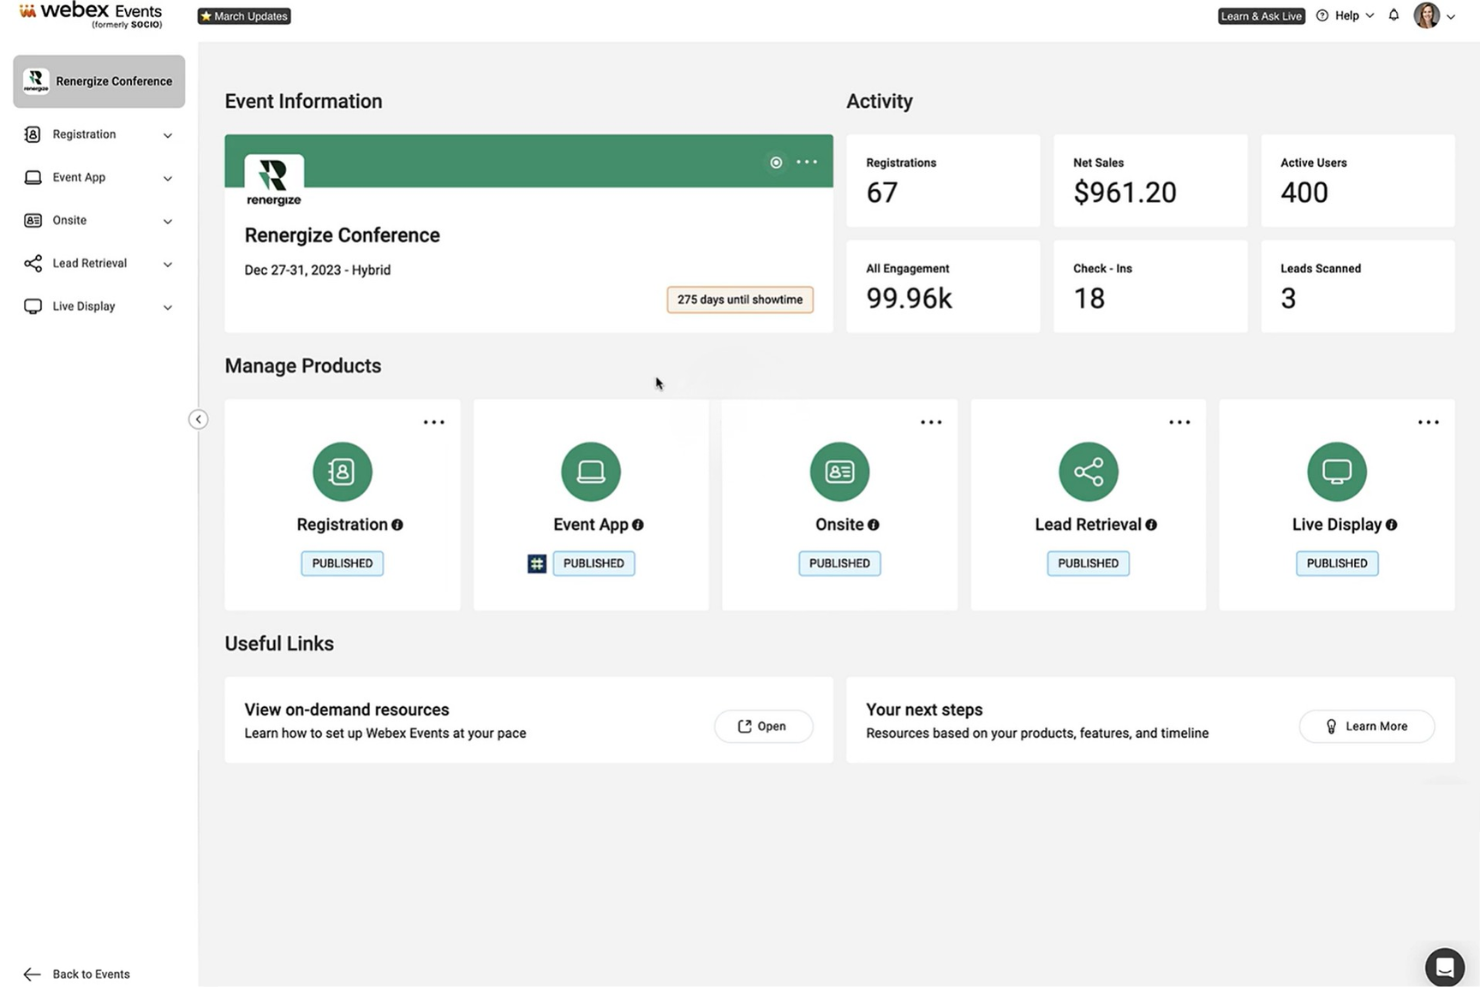Open the Registrations activity card
The width and height of the screenshot is (1480, 987).
pyautogui.click(x=943, y=181)
